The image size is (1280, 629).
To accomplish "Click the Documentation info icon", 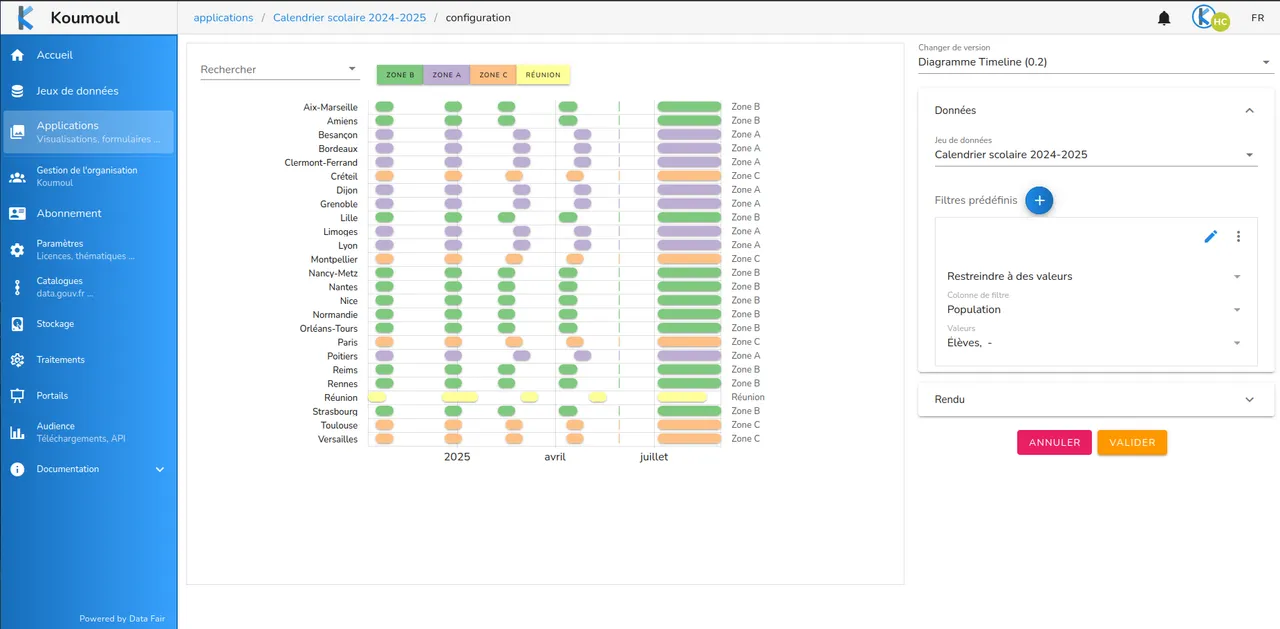I will coord(17,469).
